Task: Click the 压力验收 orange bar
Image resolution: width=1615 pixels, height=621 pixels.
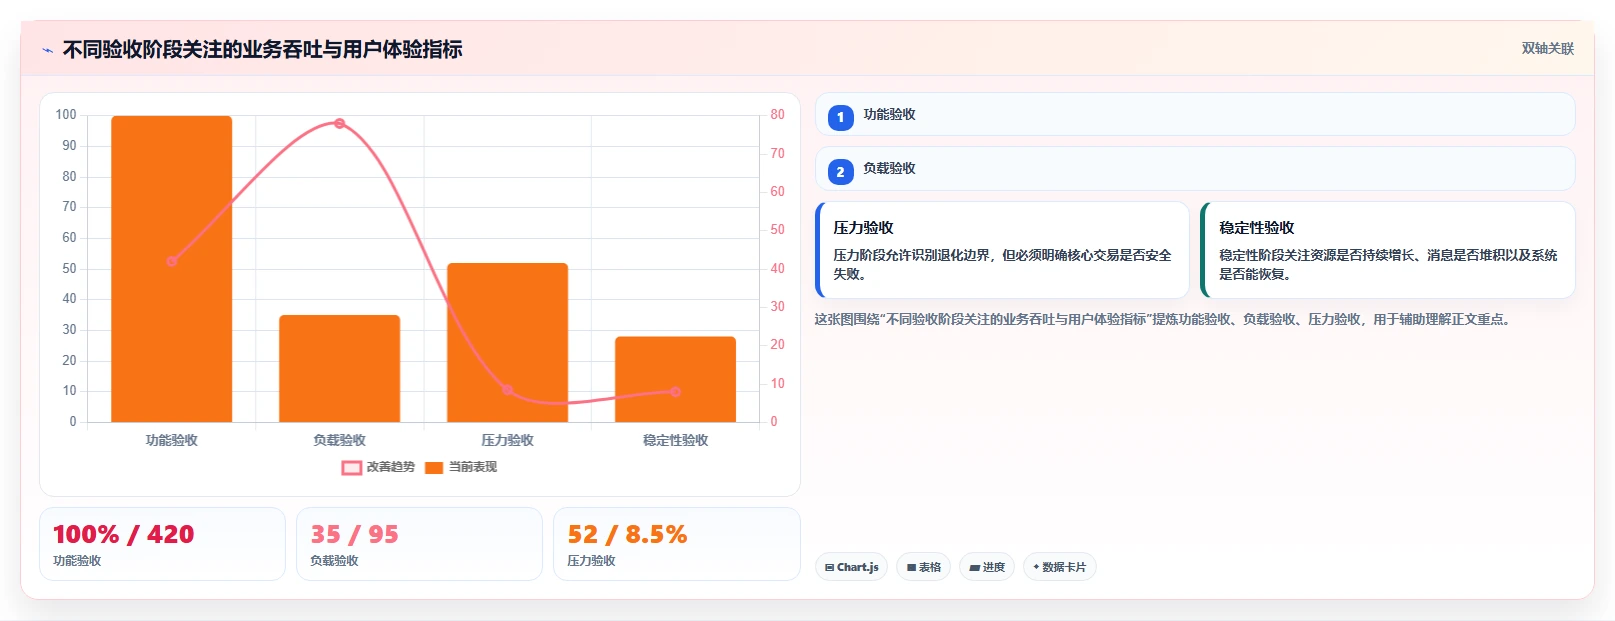Action: pyautogui.click(x=507, y=342)
